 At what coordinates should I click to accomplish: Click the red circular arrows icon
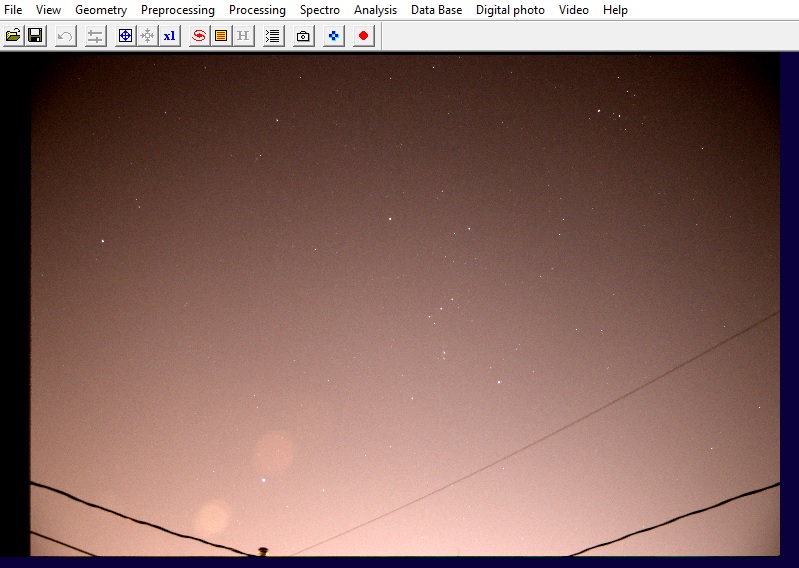point(199,36)
